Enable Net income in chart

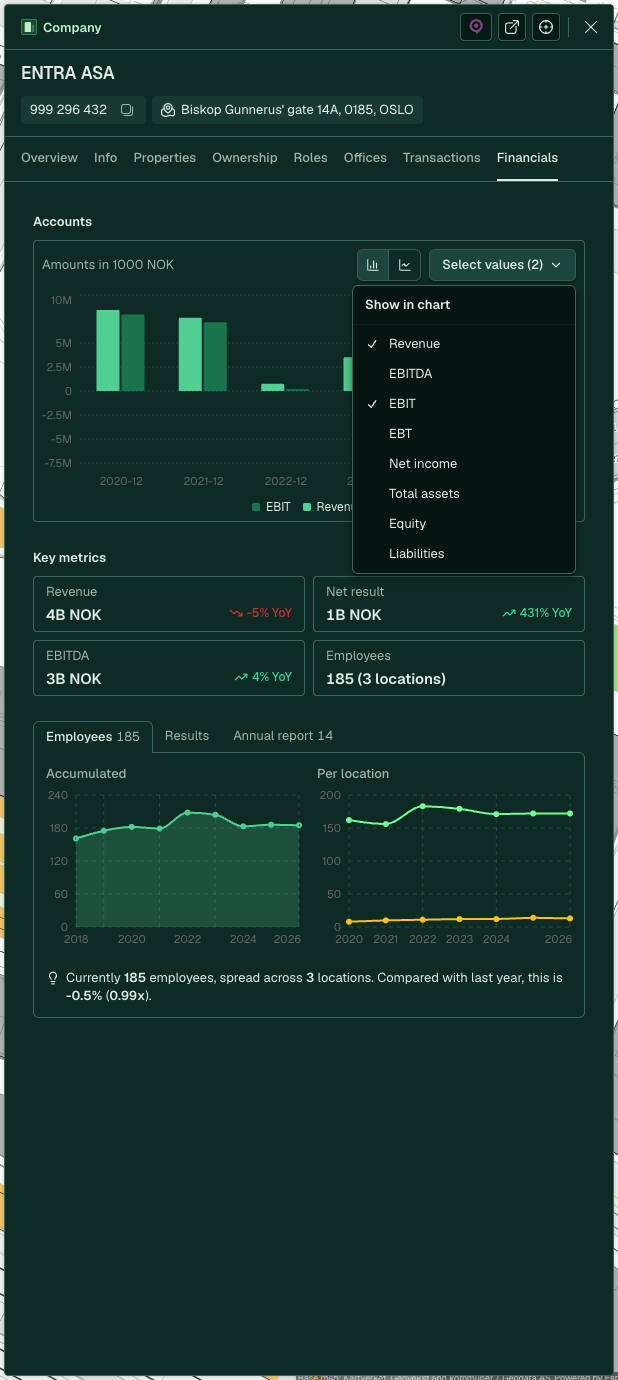tap(464, 464)
